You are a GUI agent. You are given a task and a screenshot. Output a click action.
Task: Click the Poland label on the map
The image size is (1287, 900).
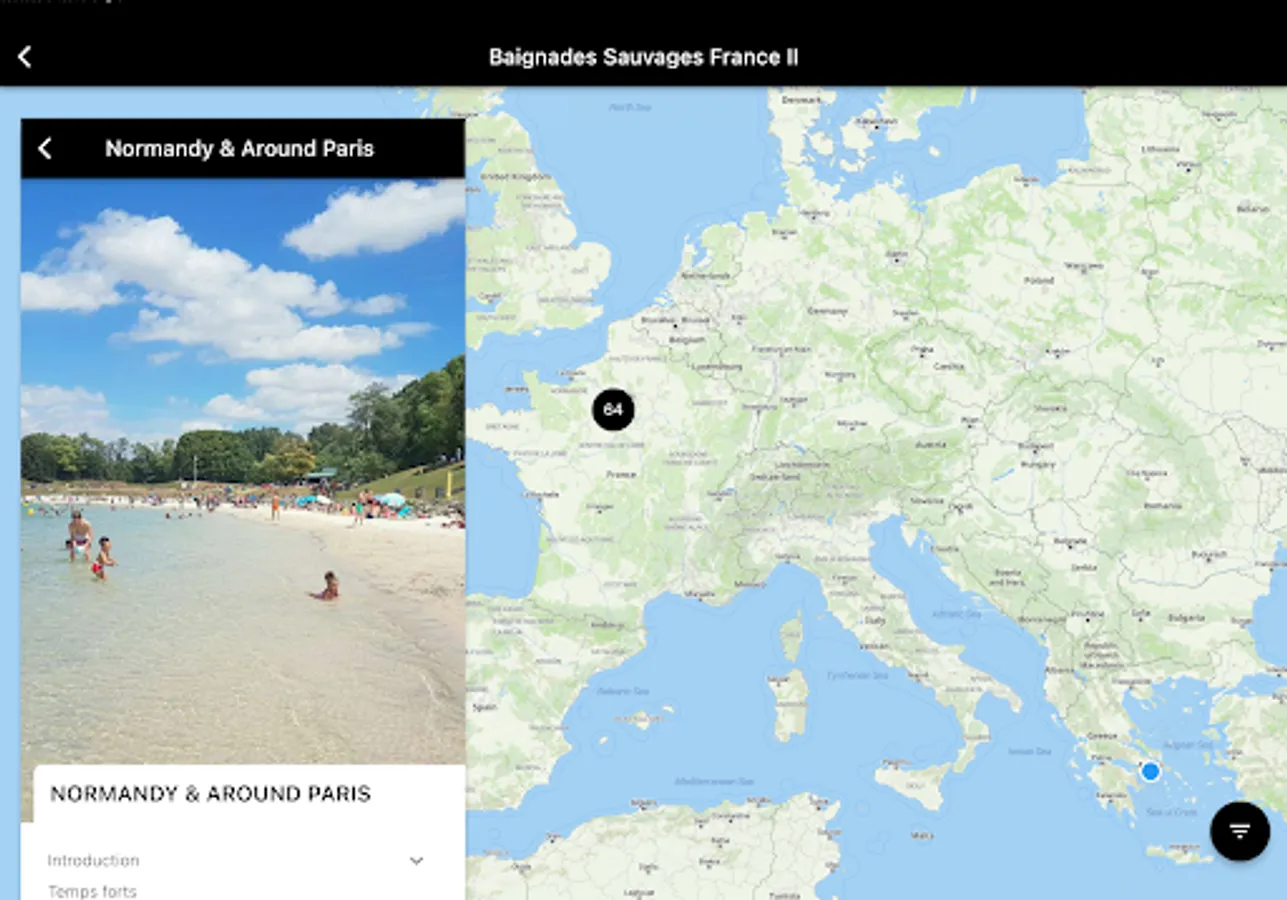(1039, 281)
